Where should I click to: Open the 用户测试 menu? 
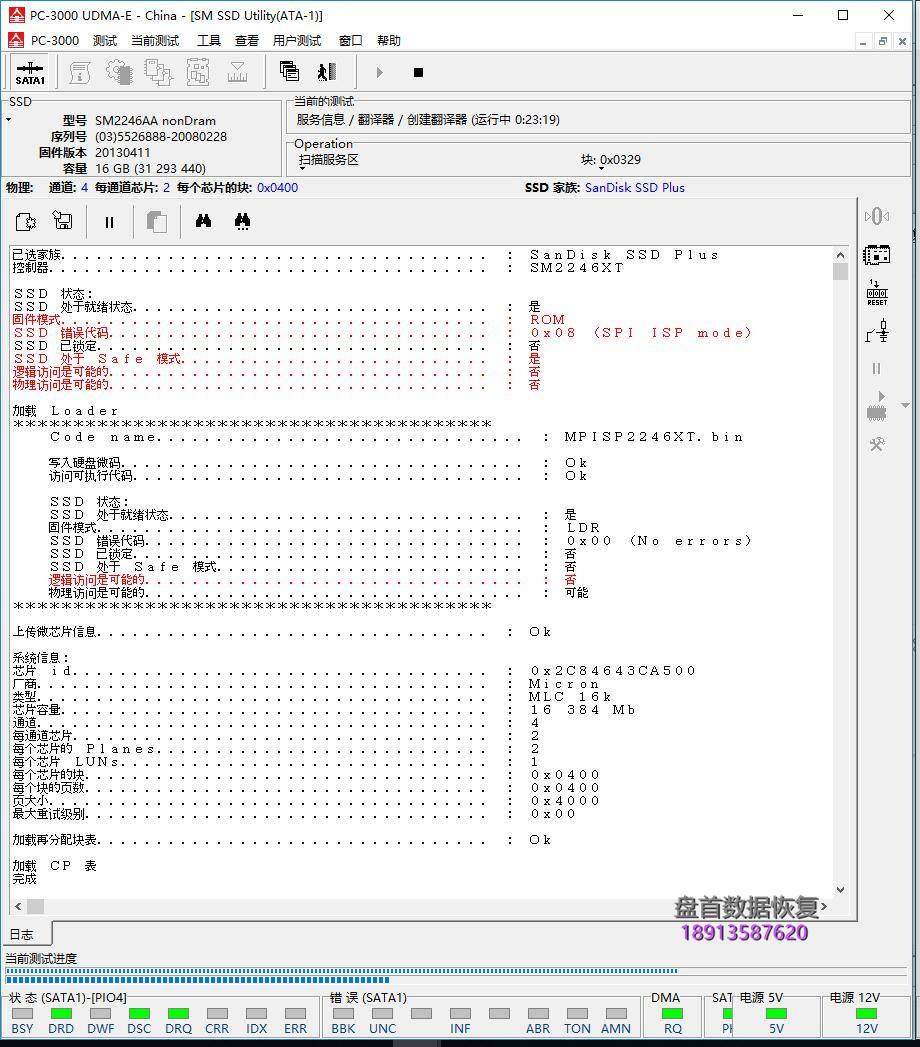tap(297, 41)
